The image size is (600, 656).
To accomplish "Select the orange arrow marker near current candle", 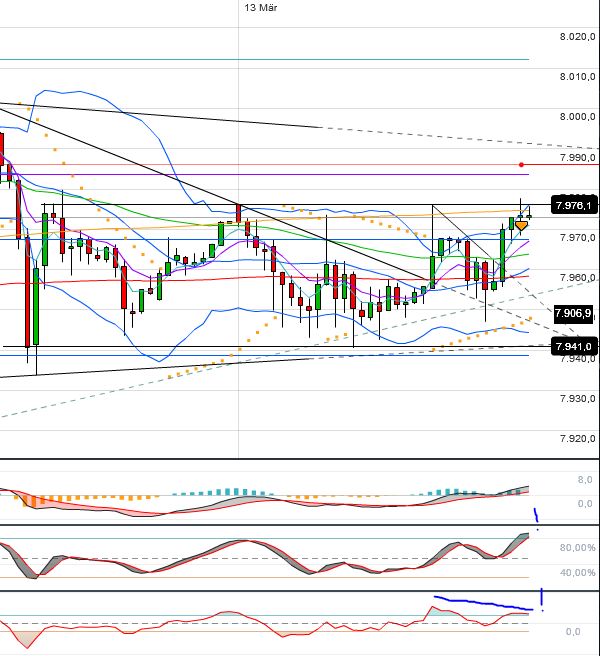I will [521, 226].
